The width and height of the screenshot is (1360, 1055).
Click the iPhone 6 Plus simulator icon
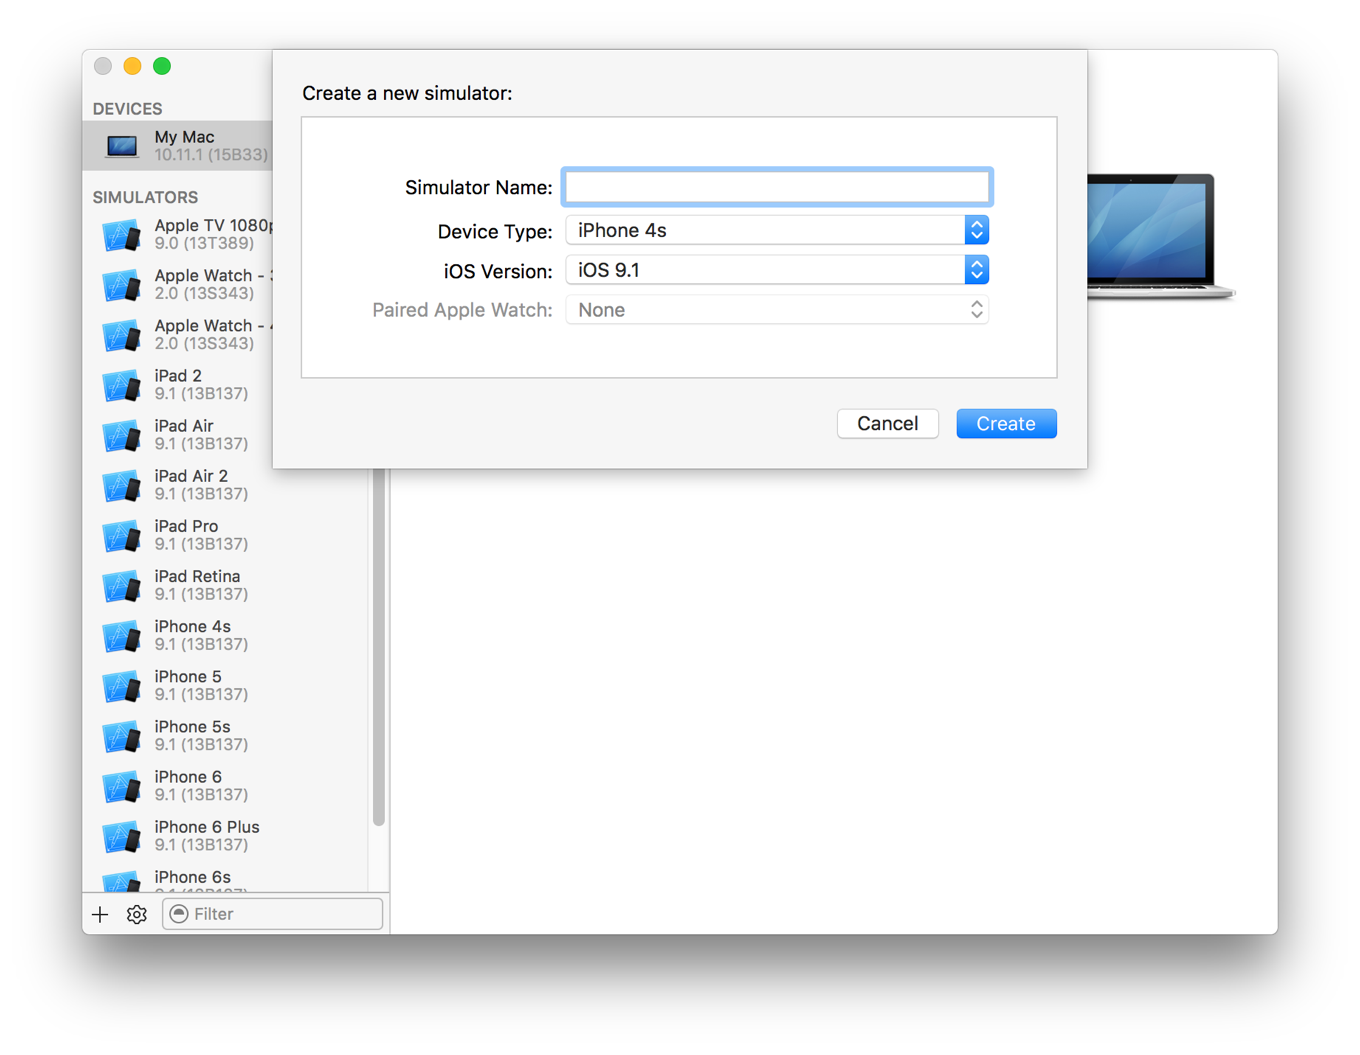[121, 836]
